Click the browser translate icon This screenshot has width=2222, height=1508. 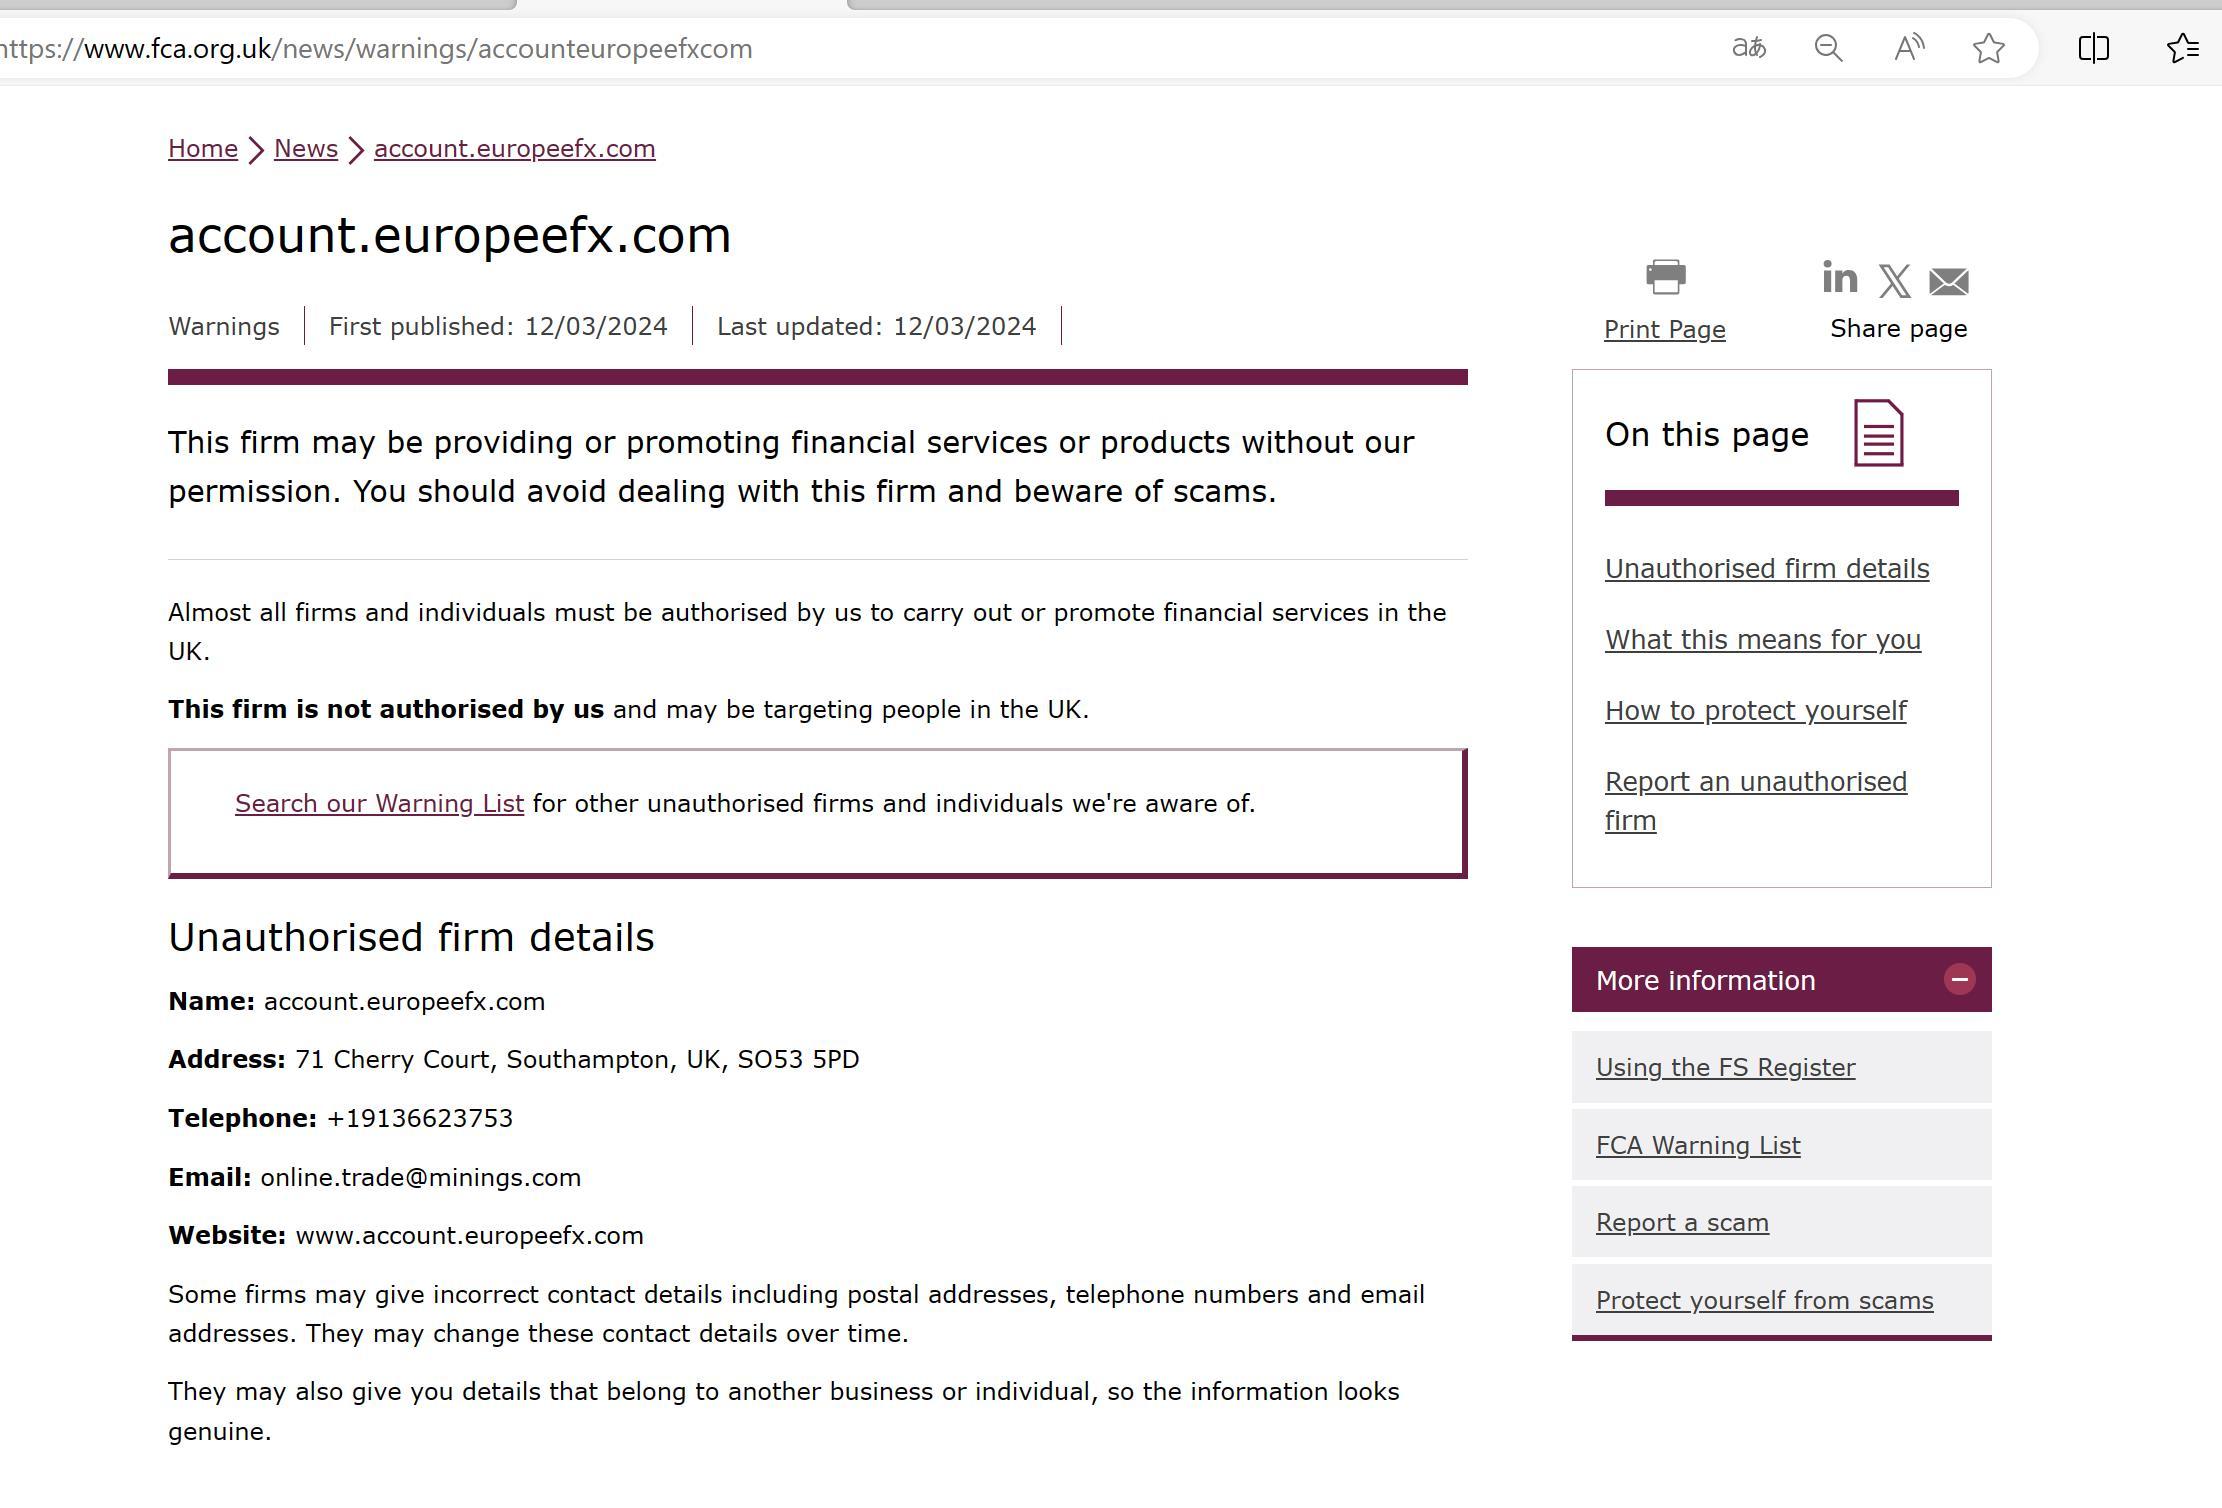click(x=1749, y=48)
